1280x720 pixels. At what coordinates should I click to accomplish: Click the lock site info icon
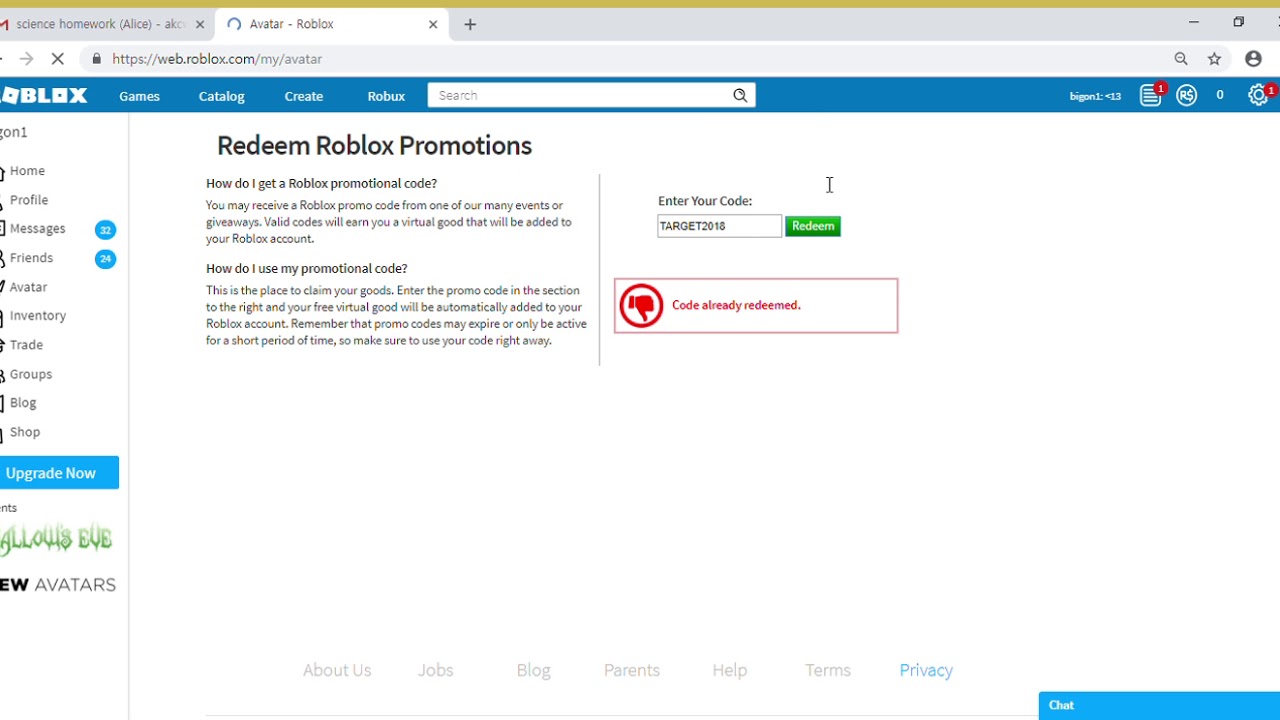pos(96,59)
